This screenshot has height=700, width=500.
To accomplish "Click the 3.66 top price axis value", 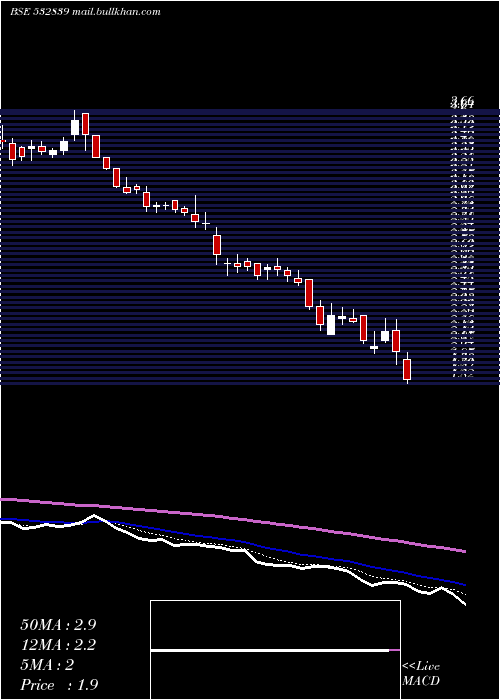I will [x=462, y=101].
